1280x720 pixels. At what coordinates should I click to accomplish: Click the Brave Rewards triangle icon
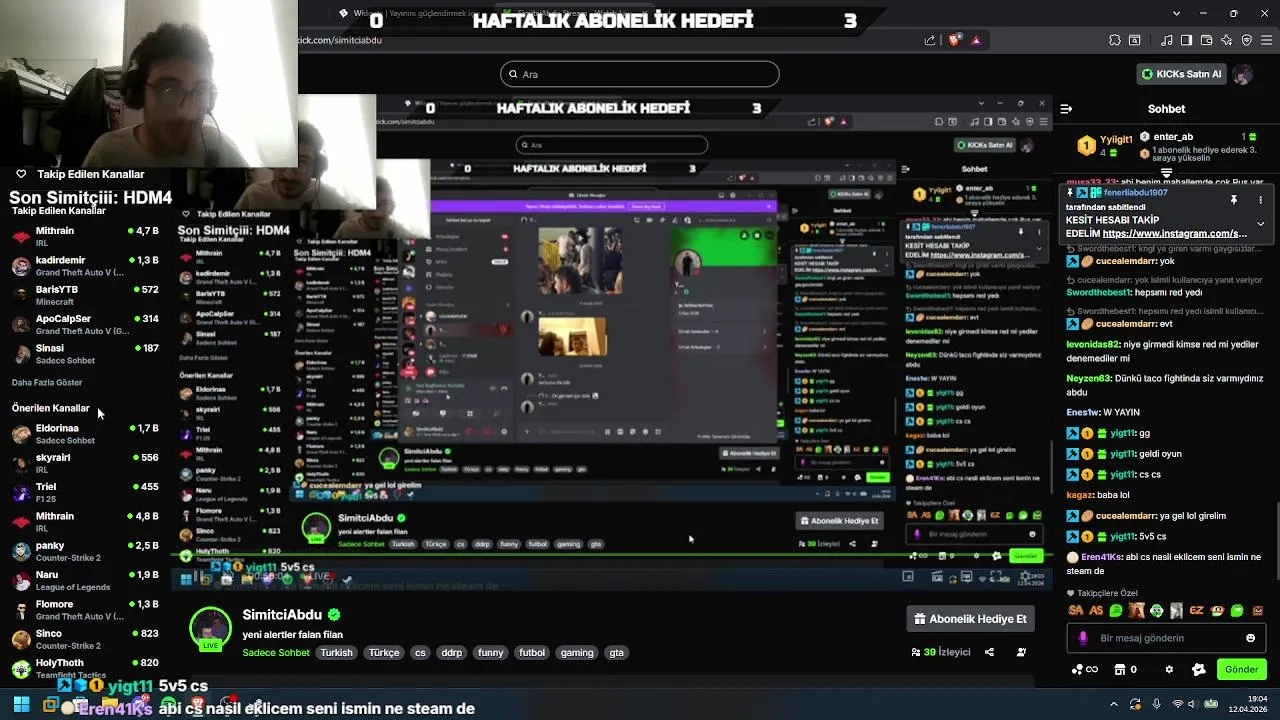[x=976, y=41]
